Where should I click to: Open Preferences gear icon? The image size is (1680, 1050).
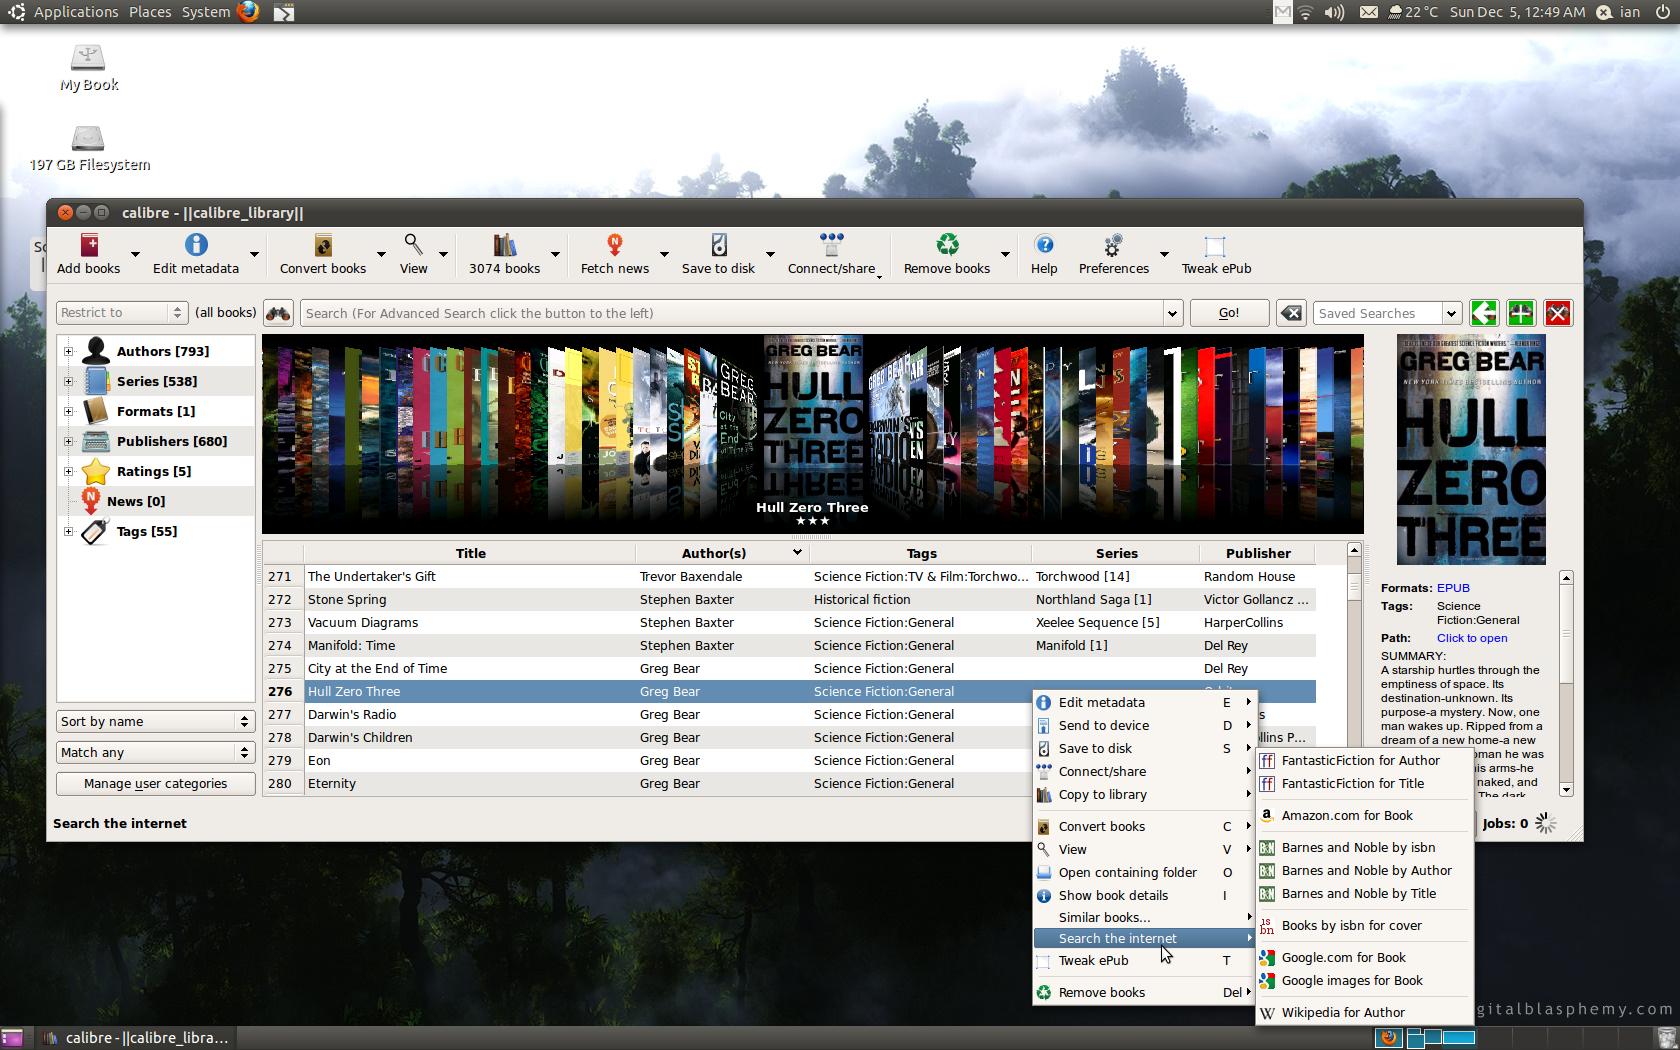1113,246
